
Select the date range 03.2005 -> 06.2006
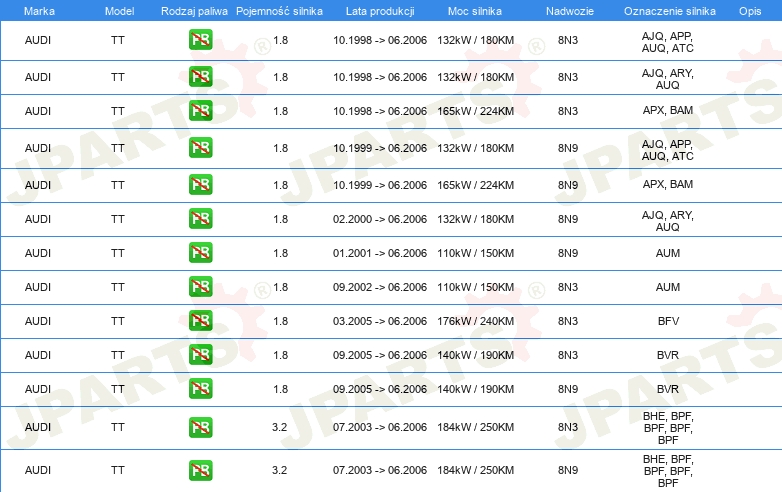(380, 321)
